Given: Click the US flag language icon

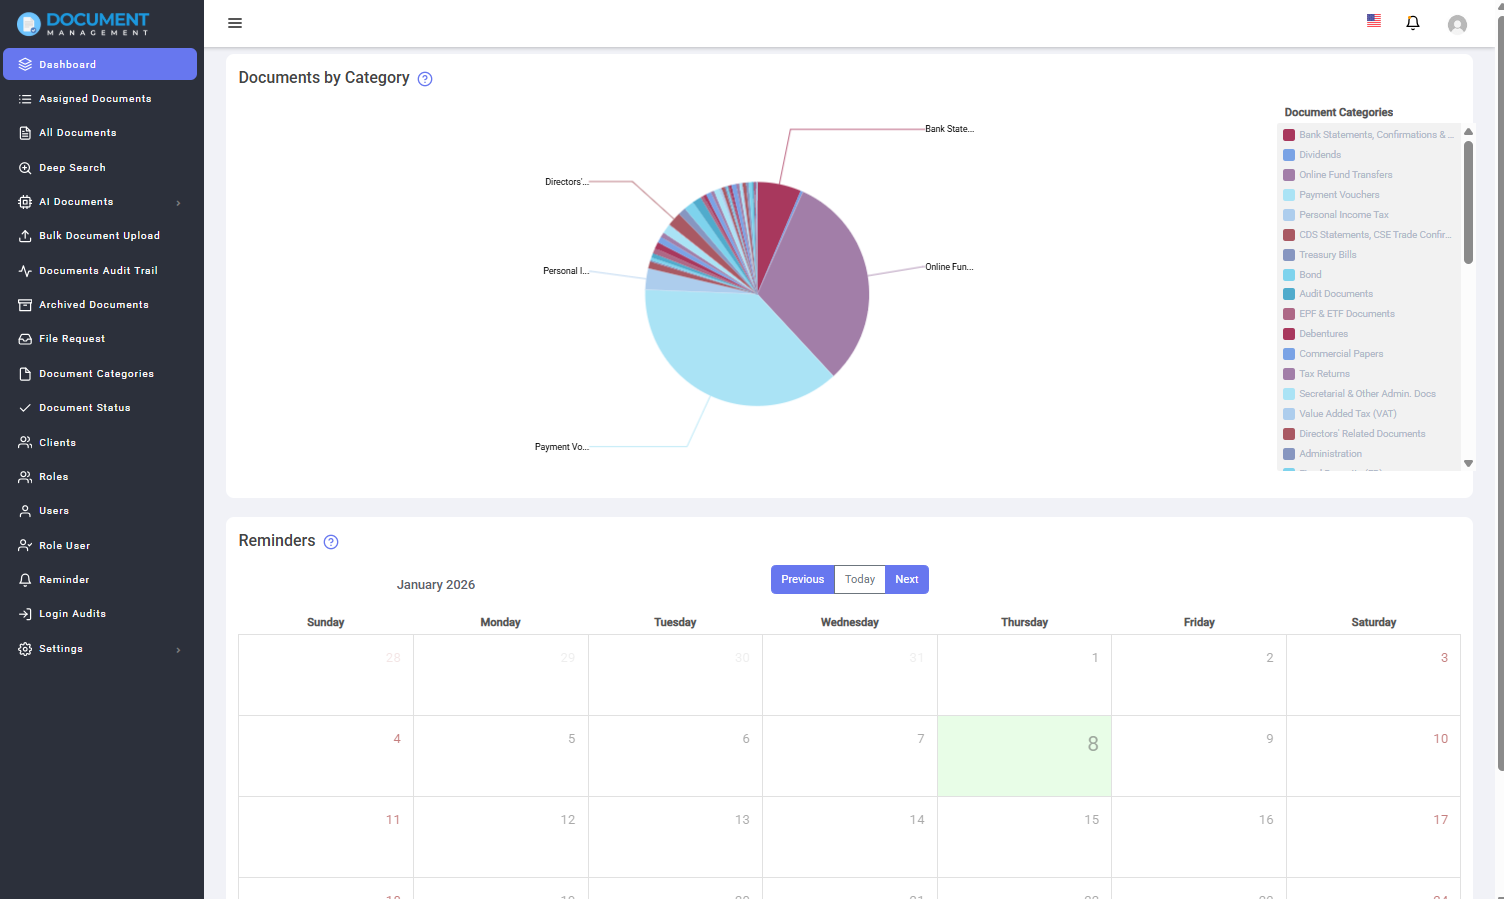Looking at the screenshot, I should (1373, 20).
